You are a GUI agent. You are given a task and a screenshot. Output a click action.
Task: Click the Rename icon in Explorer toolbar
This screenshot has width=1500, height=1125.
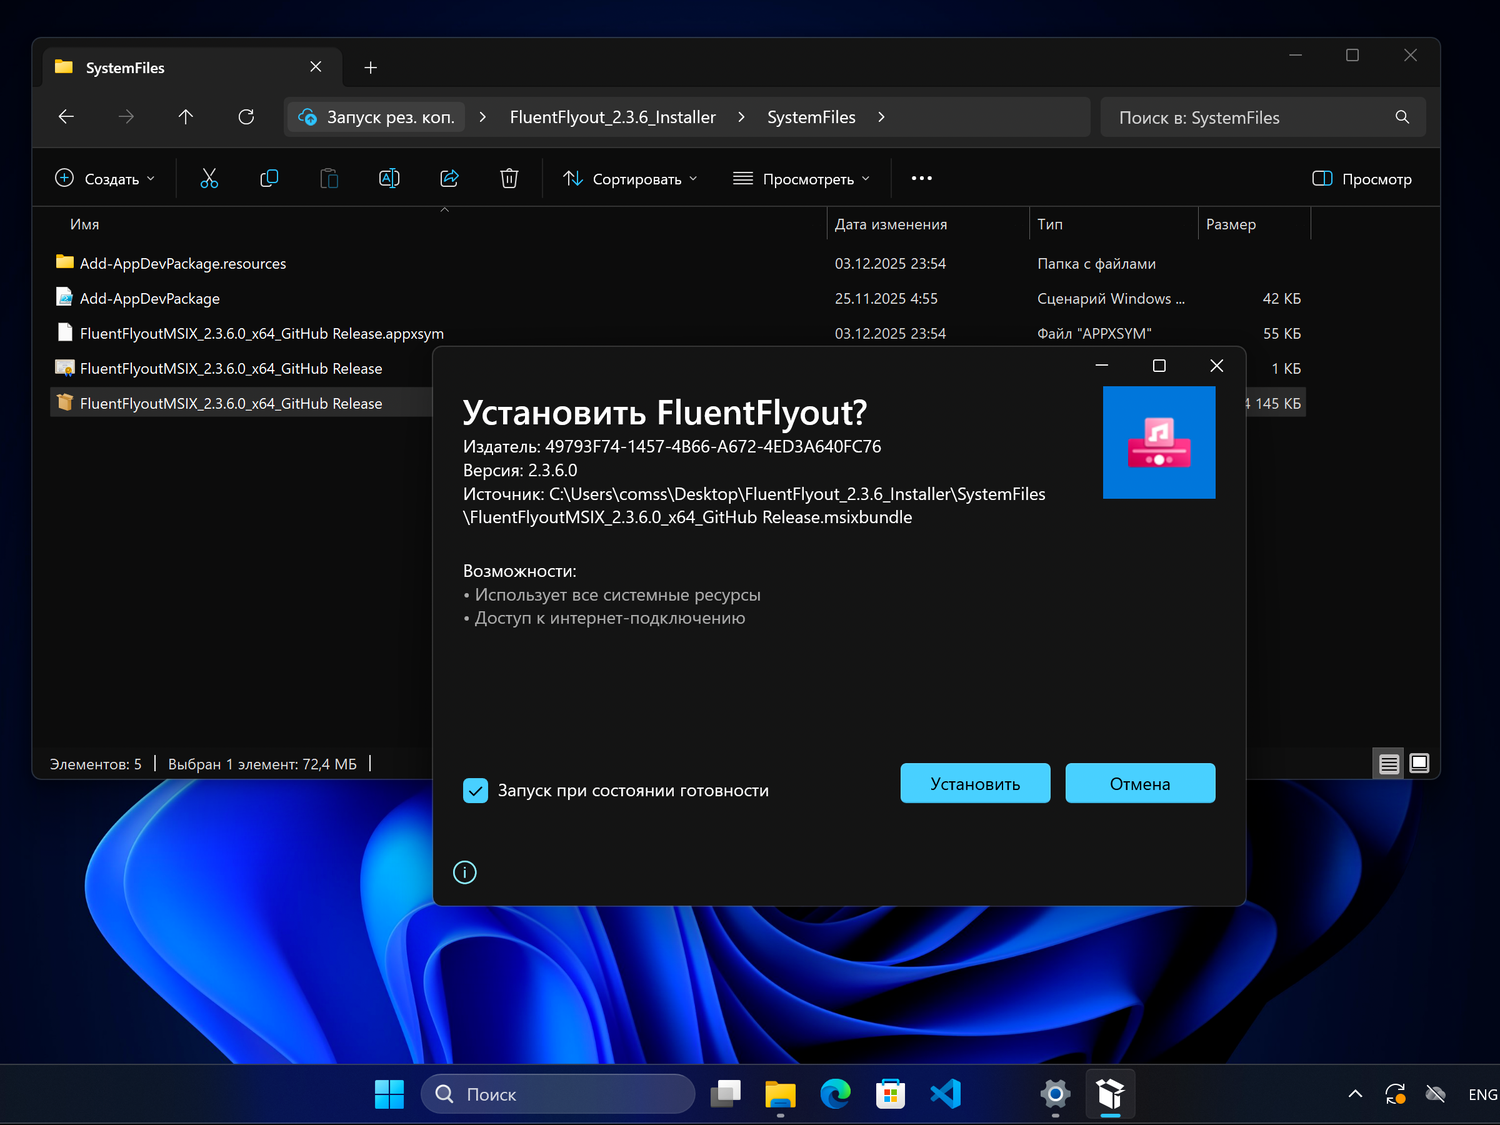click(389, 178)
